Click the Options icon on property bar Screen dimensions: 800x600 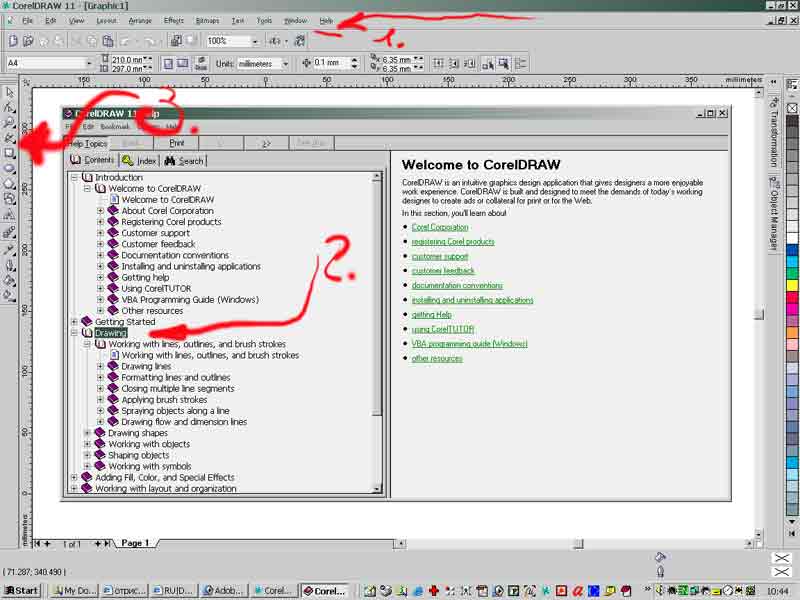coord(520,64)
